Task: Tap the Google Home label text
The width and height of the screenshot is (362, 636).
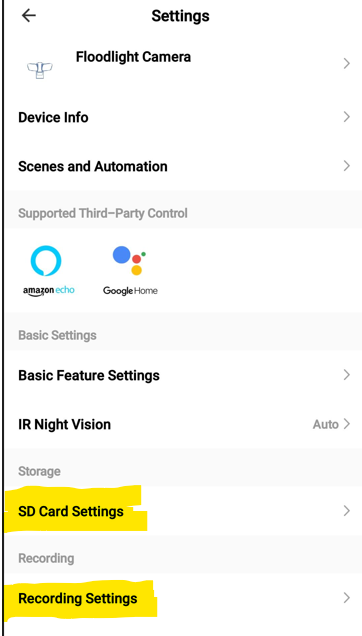Action: coord(130,291)
